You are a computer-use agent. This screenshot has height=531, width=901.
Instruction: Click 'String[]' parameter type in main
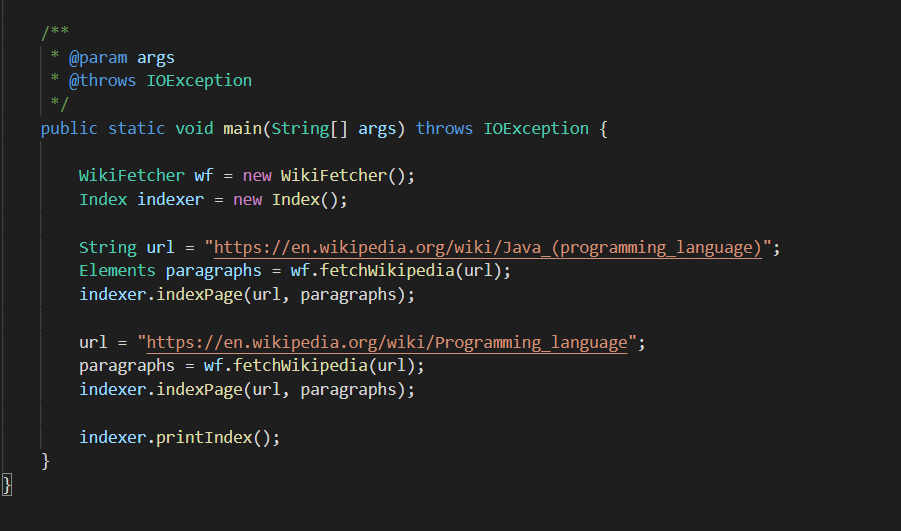pos(309,129)
